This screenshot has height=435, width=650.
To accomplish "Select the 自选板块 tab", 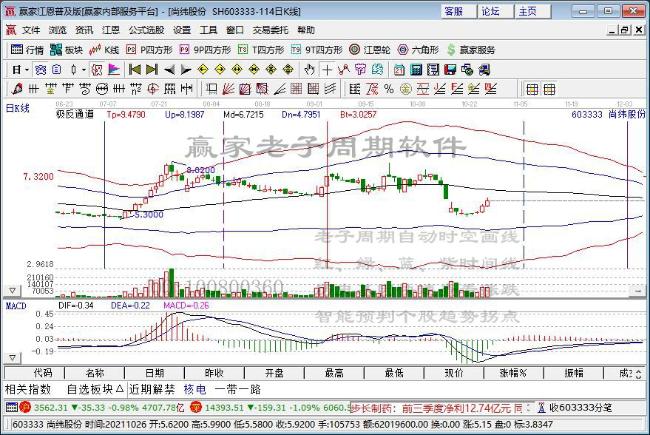I will [x=95, y=389].
